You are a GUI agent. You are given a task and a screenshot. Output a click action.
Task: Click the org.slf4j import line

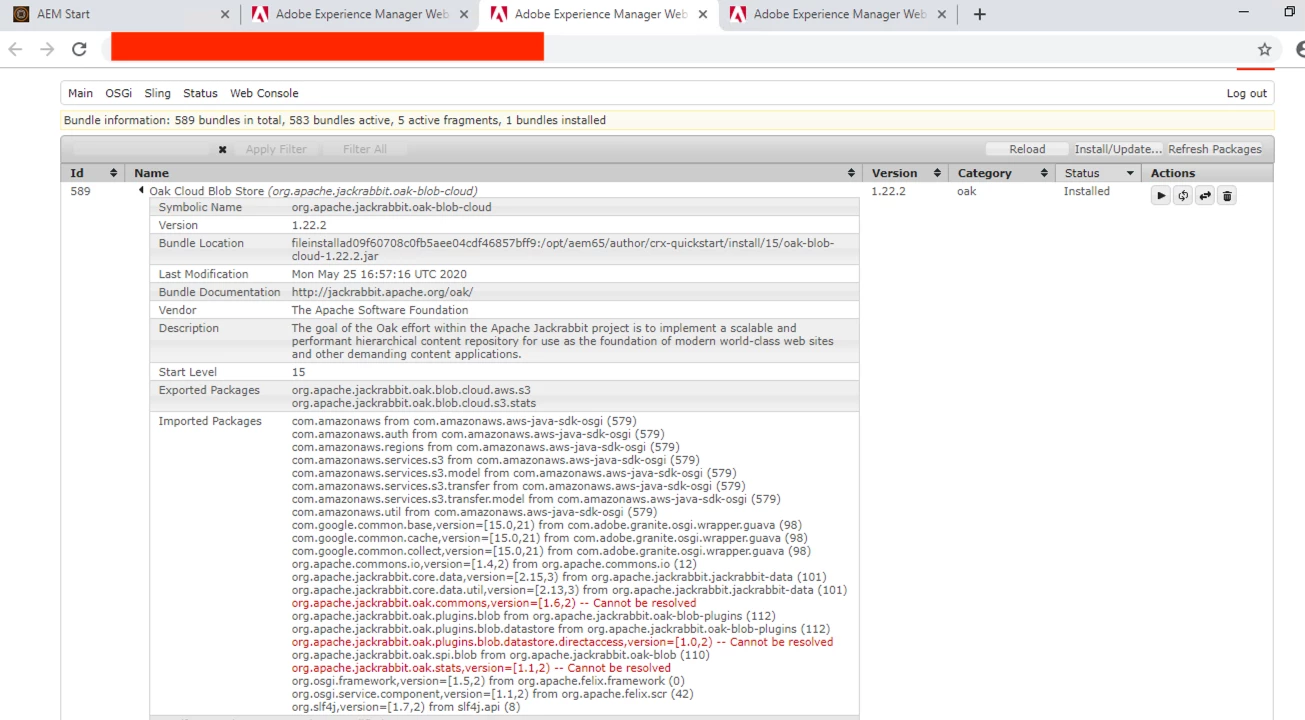406,707
